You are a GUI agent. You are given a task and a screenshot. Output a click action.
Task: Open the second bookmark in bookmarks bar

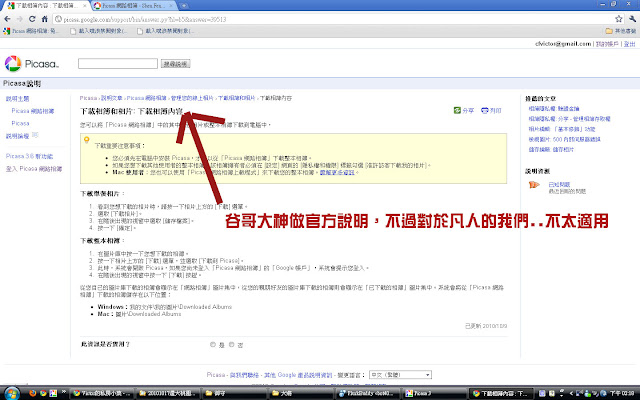98,31
